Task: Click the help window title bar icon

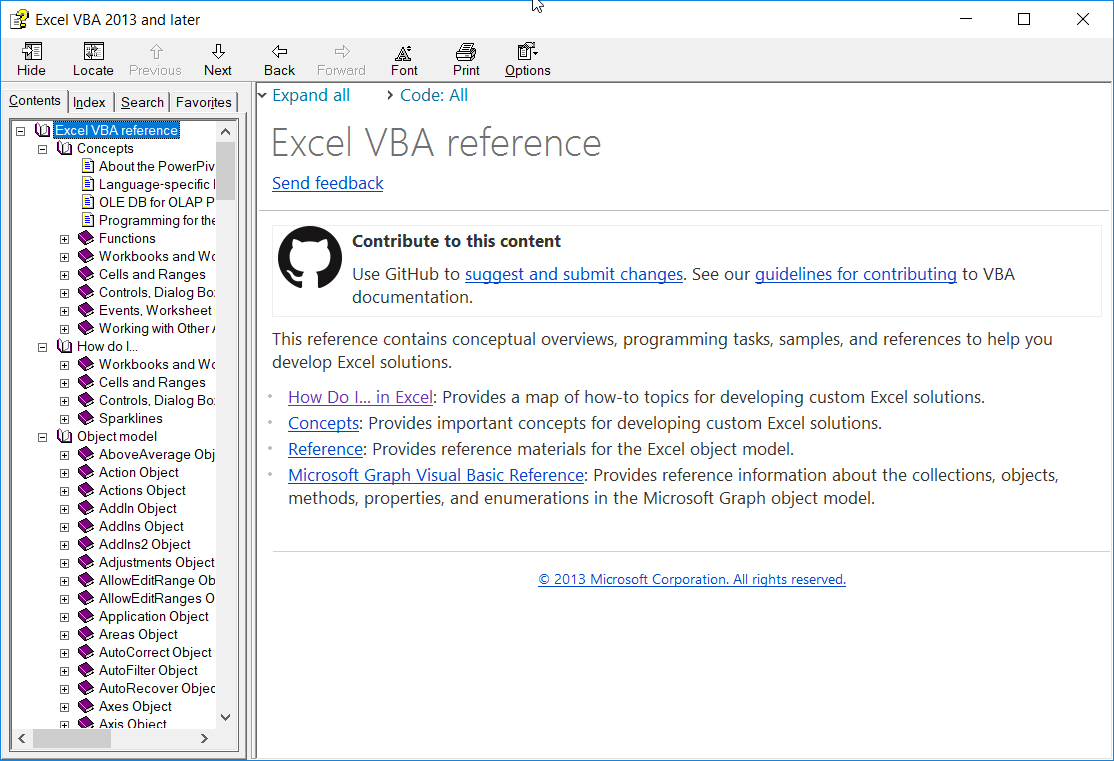Action: [x=19, y=19]
